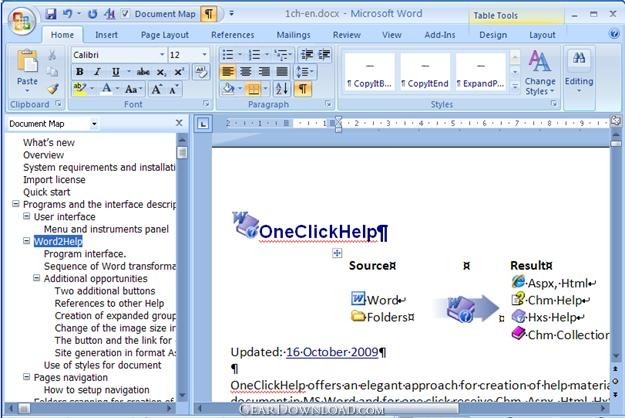Jump to Quick start heading
The height and width of the screenshot is (418, 625).
tap(47, 192)
